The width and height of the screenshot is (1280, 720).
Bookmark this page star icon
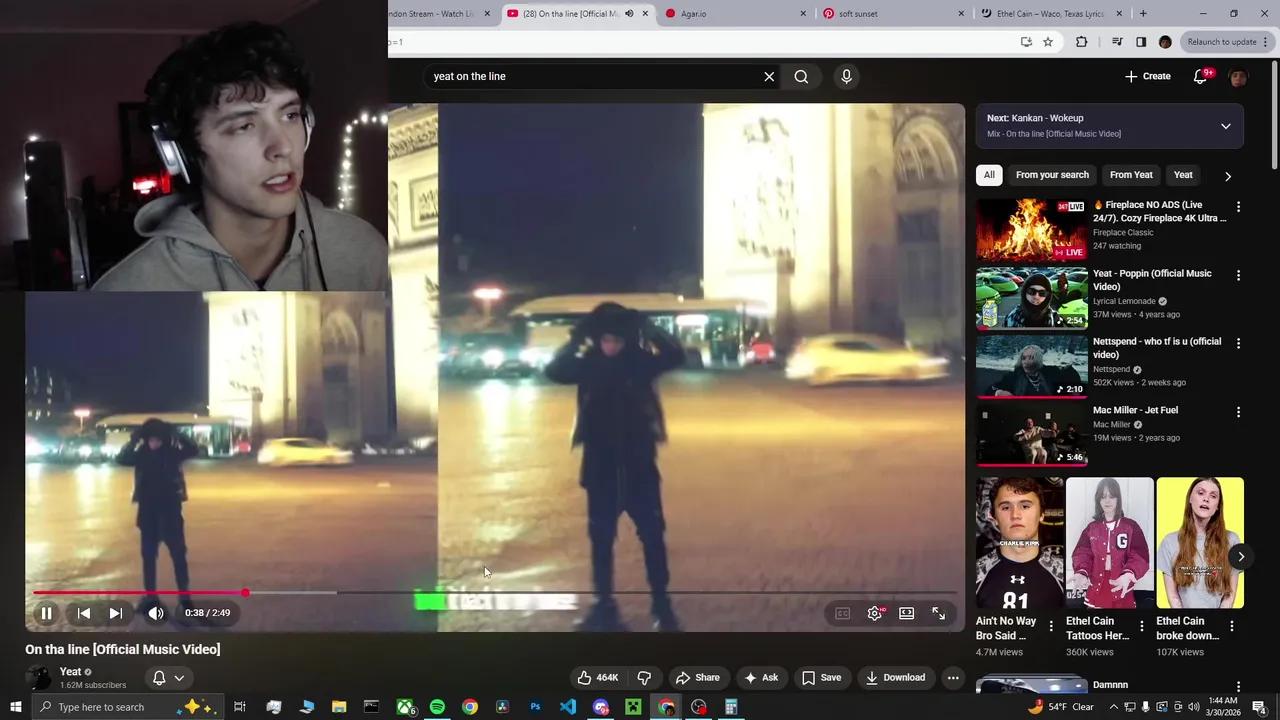click(x=1048, y=42)
